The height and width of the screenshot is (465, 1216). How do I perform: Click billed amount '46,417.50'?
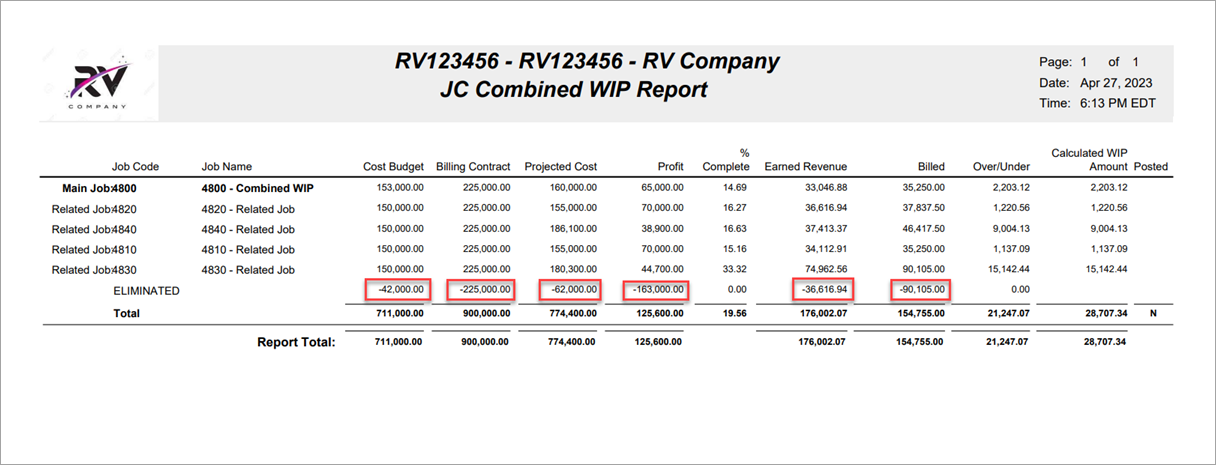pos(923,229)
